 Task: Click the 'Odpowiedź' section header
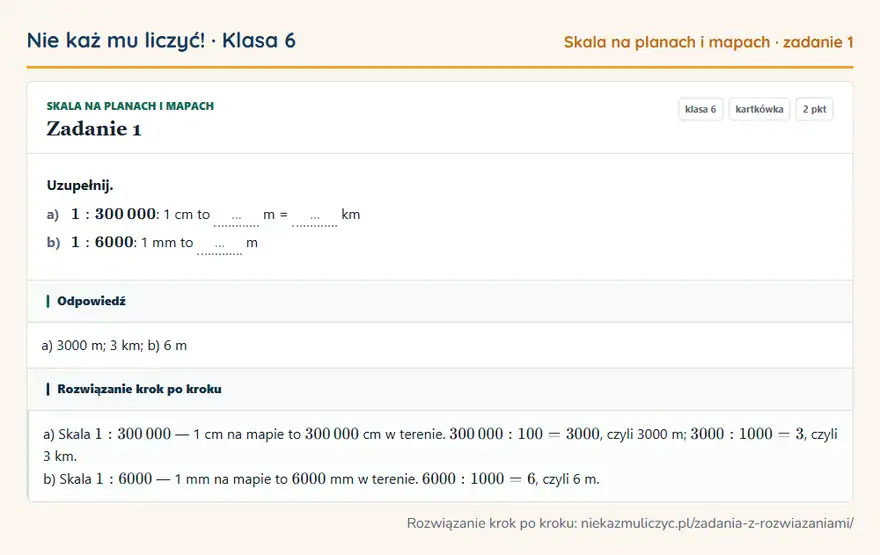(440, 301)
